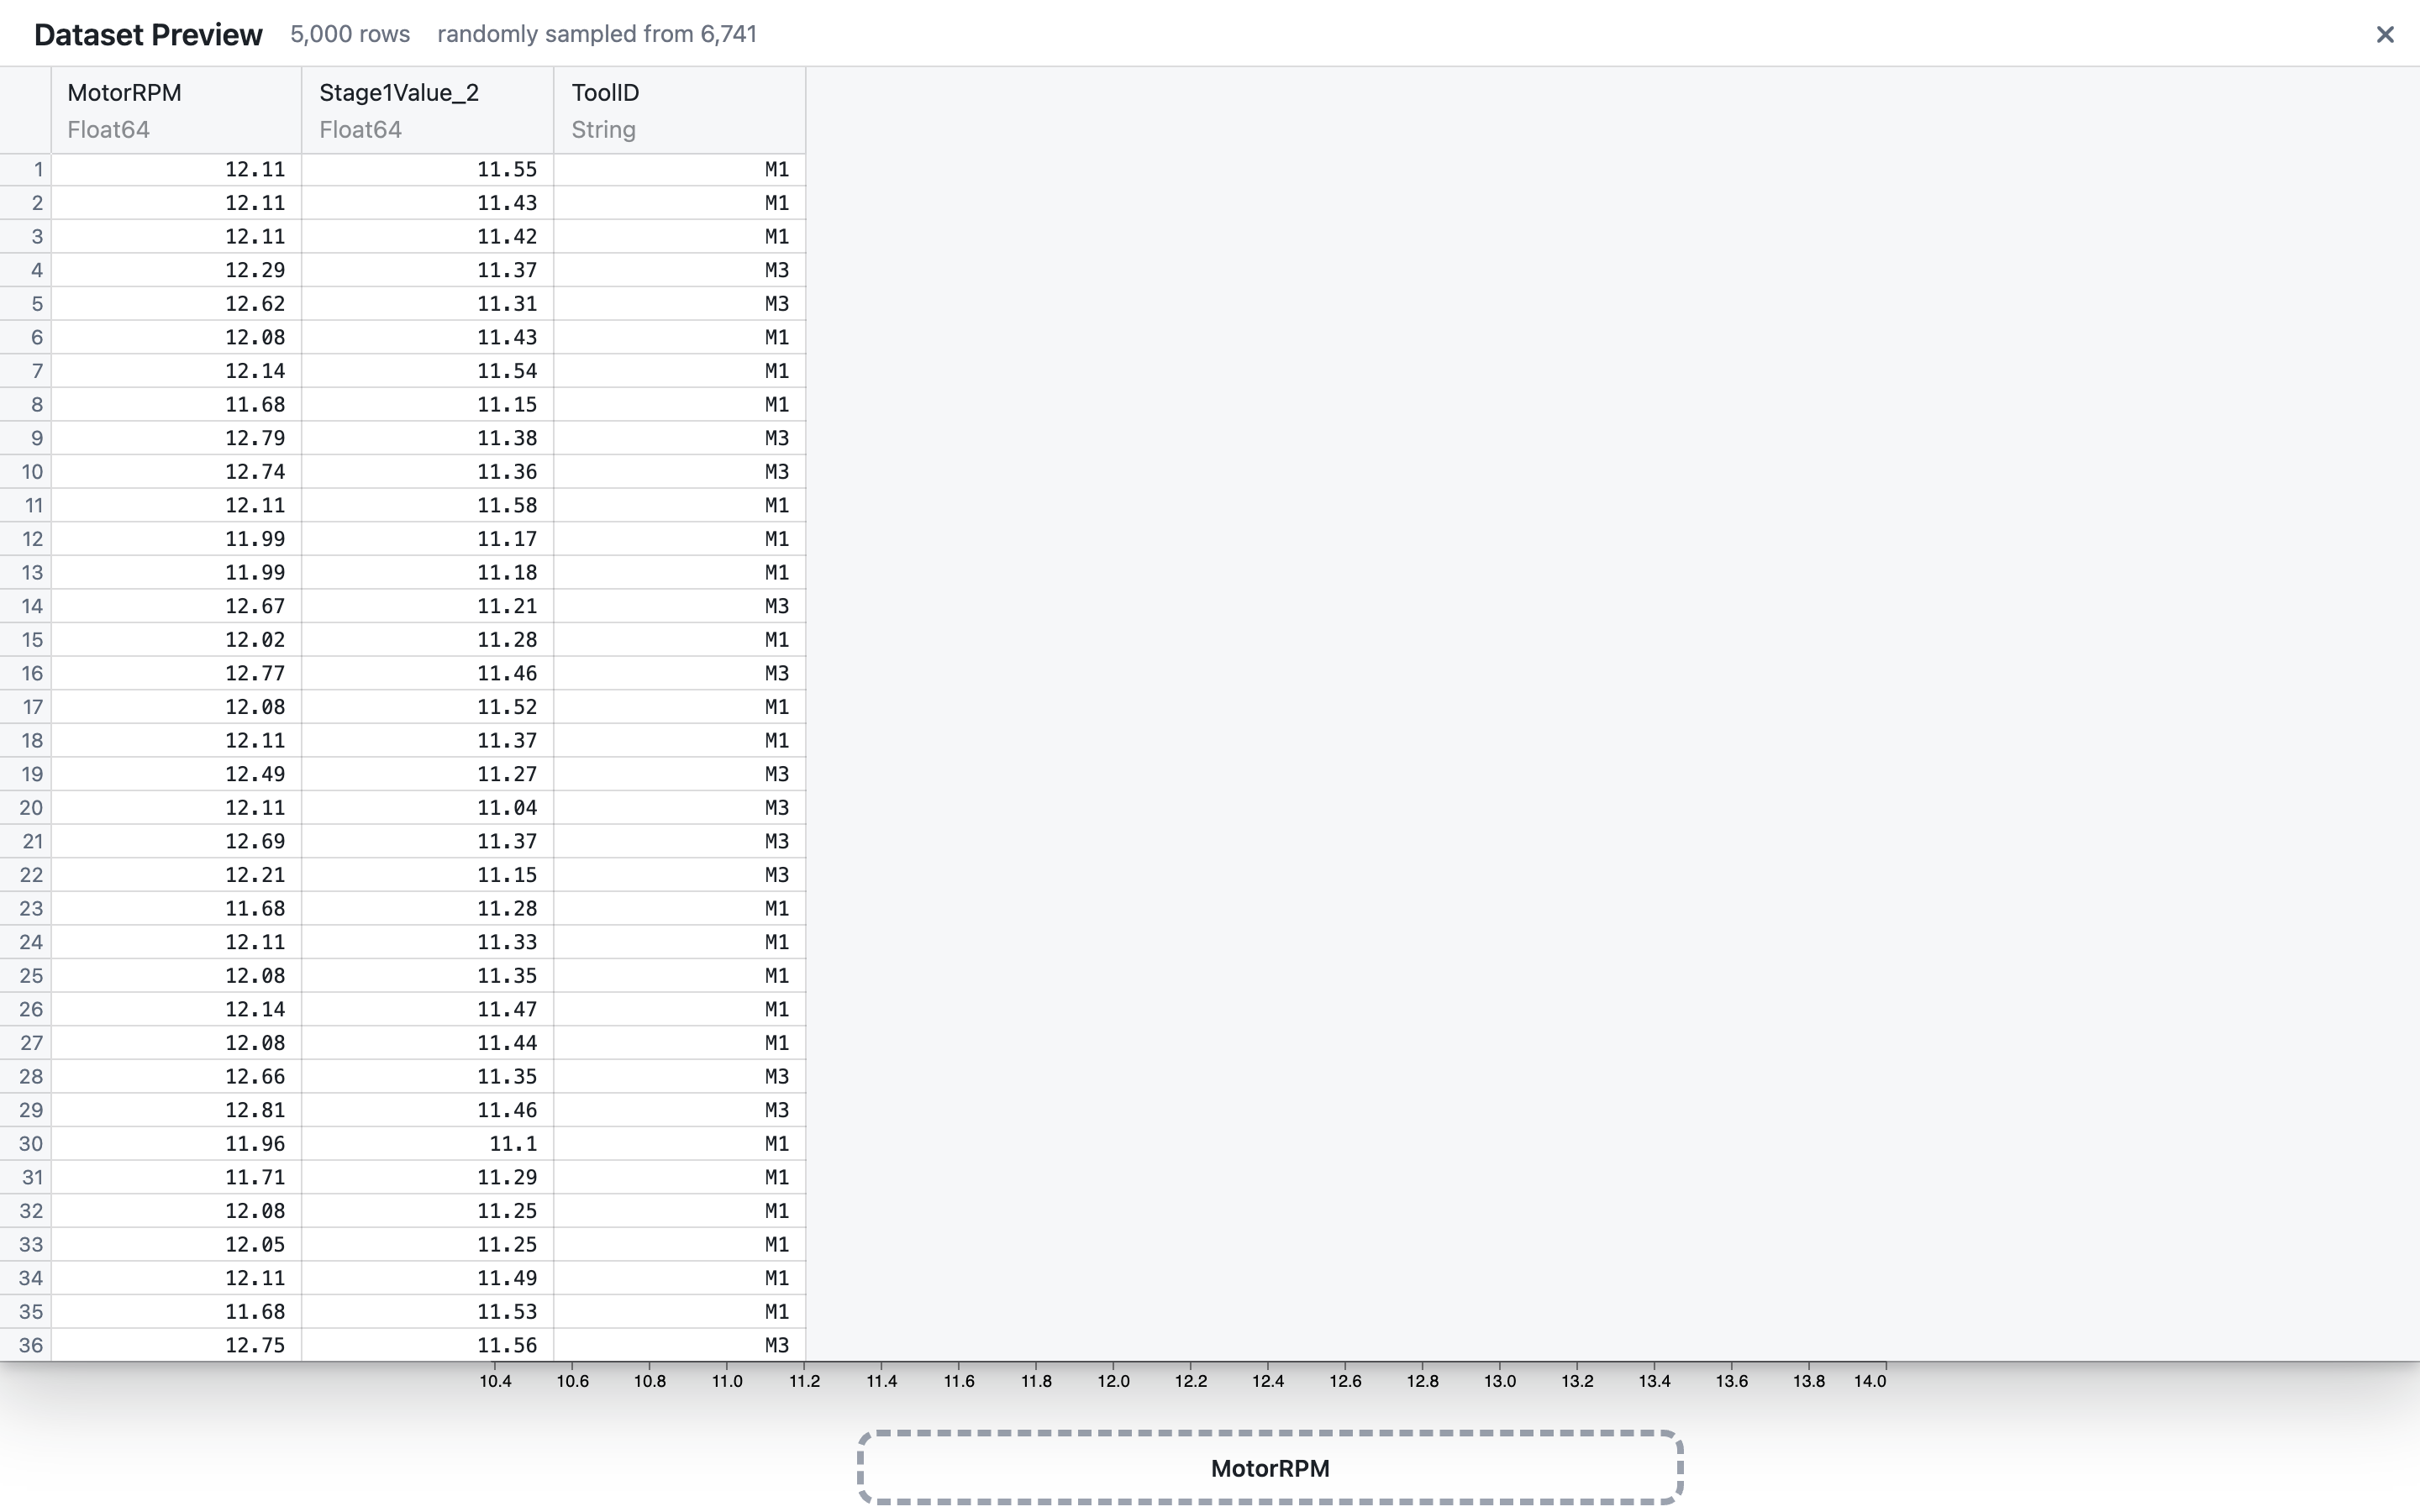Click the 14.0 axis tick label
This screenshot has height=1512, width=2420.
click(x=1870, y=1381)
